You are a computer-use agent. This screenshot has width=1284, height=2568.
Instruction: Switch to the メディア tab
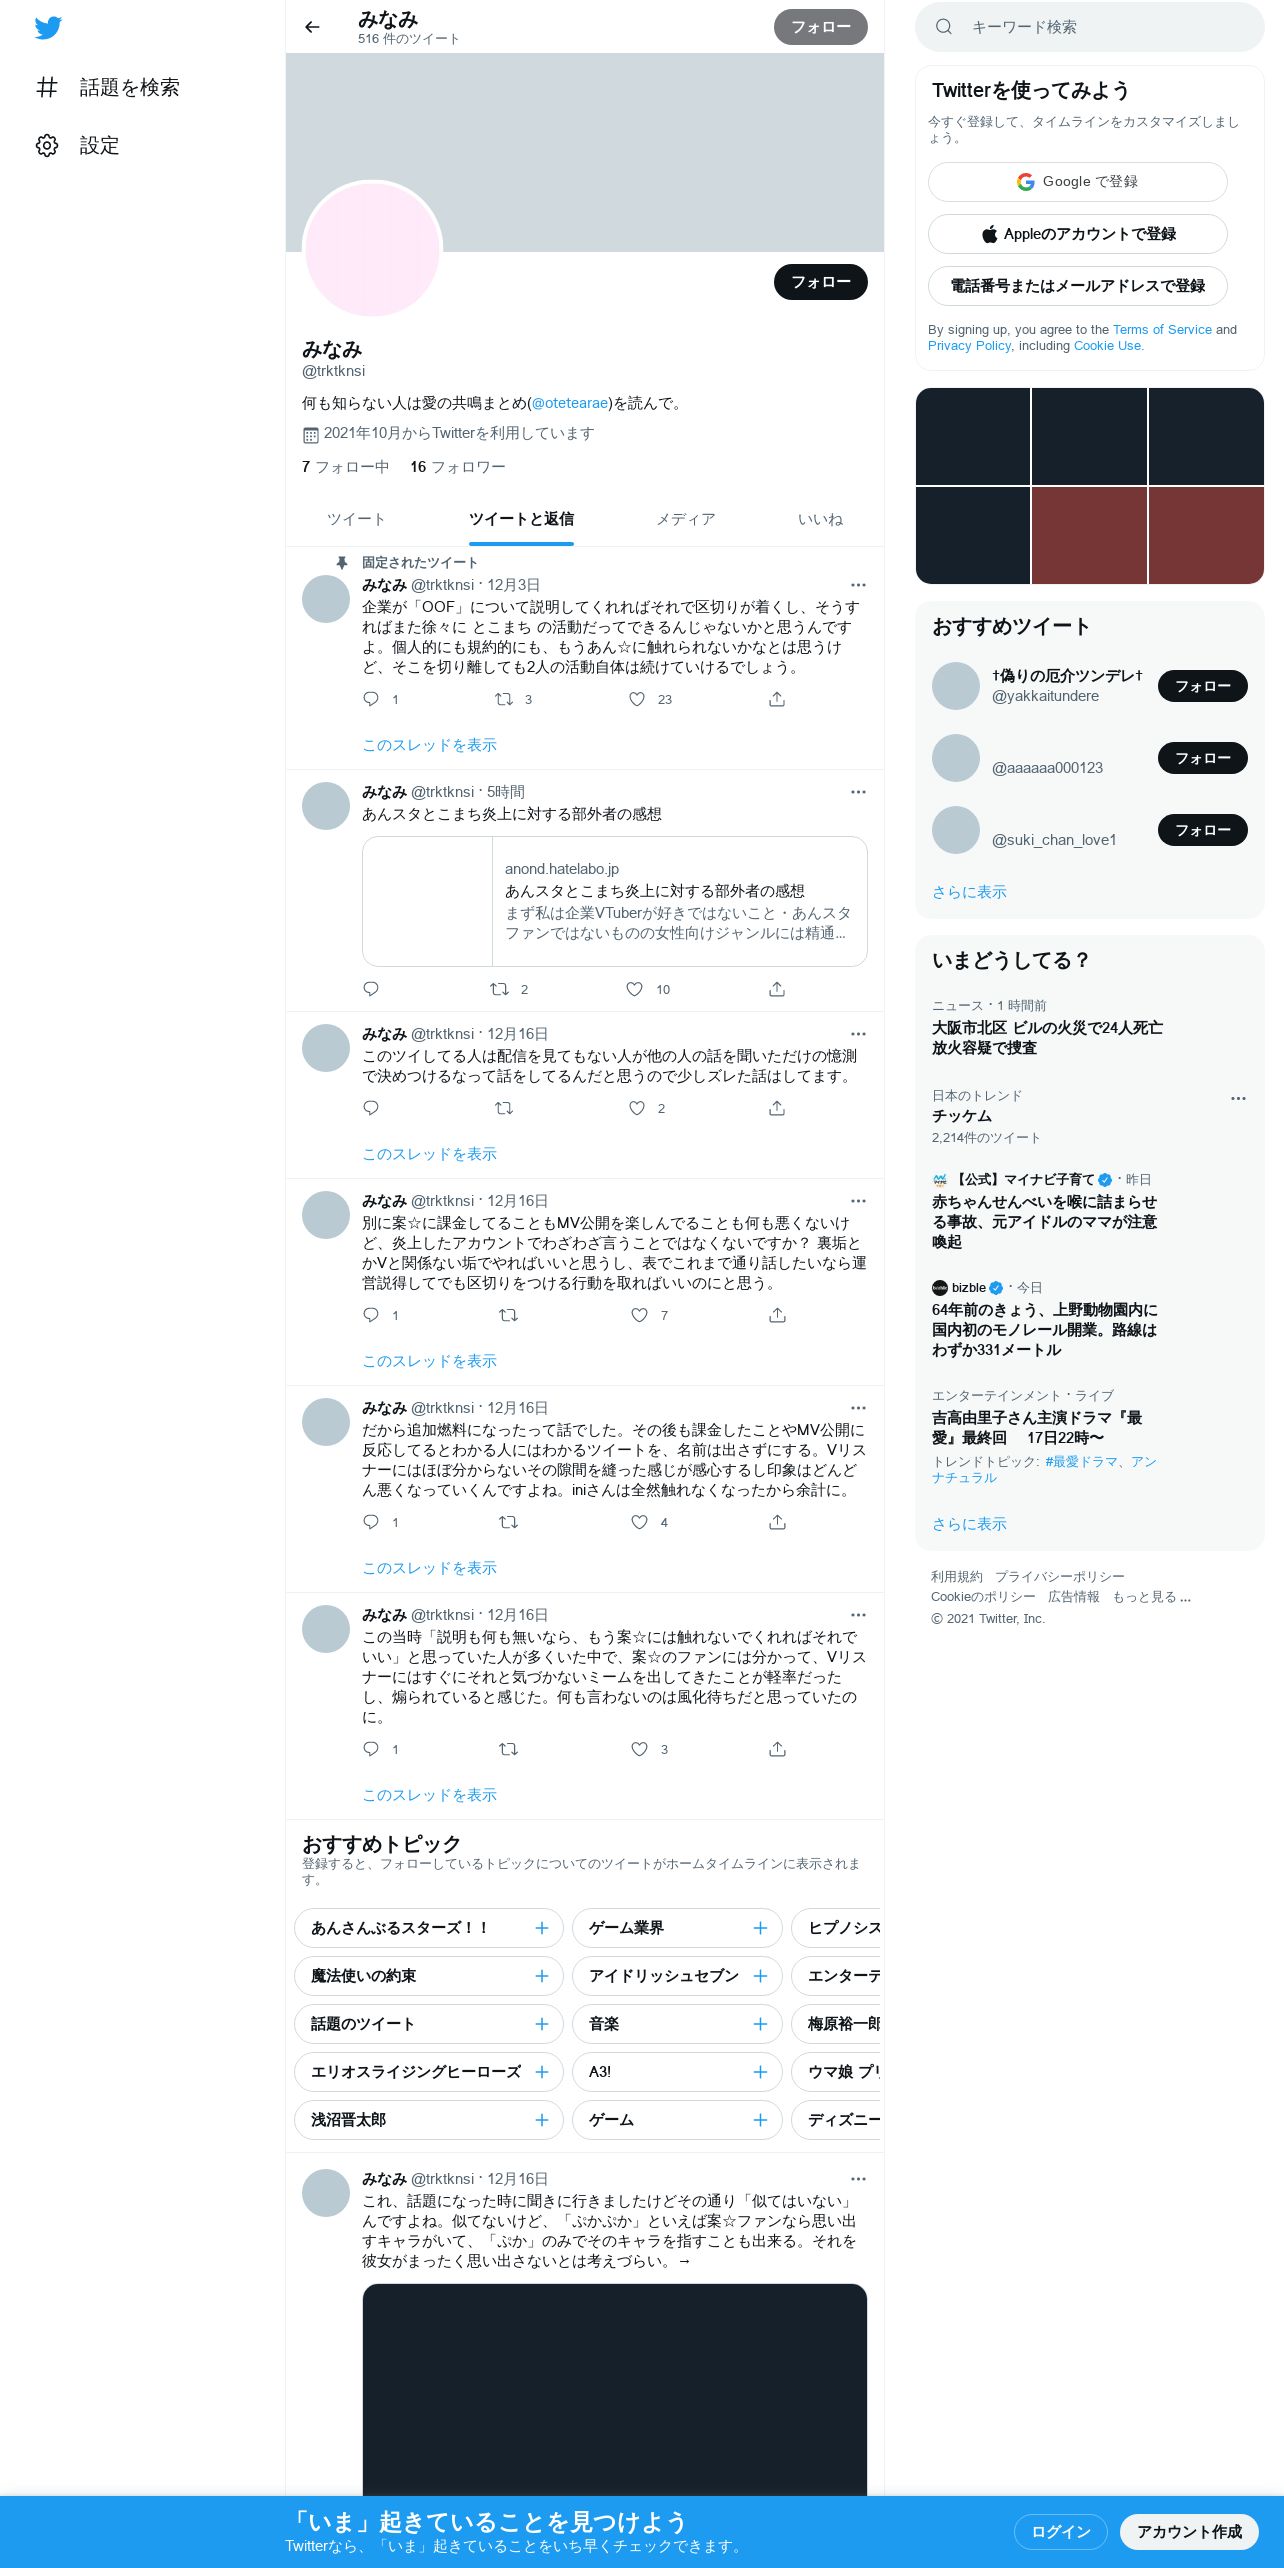point(686,519)
